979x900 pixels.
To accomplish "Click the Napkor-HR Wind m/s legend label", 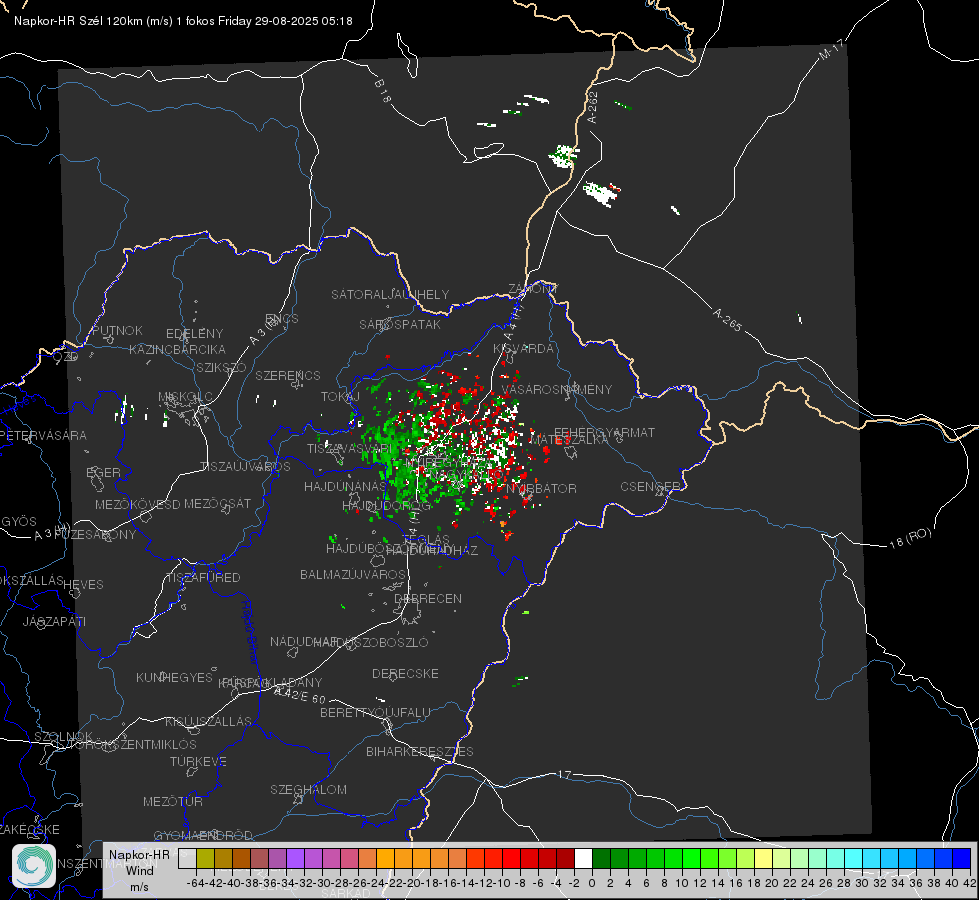I will click(139, 870).
